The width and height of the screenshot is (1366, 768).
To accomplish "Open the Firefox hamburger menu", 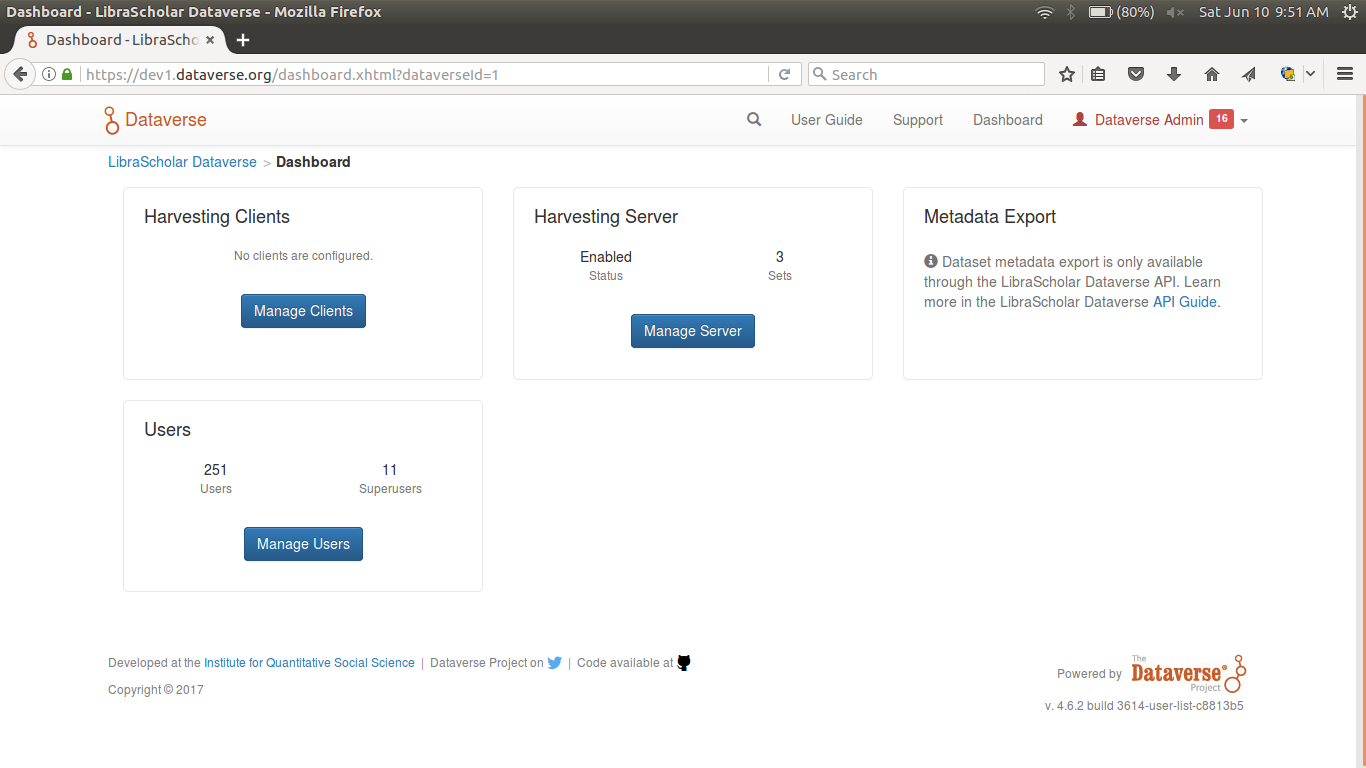I will tap(1345, 74).
